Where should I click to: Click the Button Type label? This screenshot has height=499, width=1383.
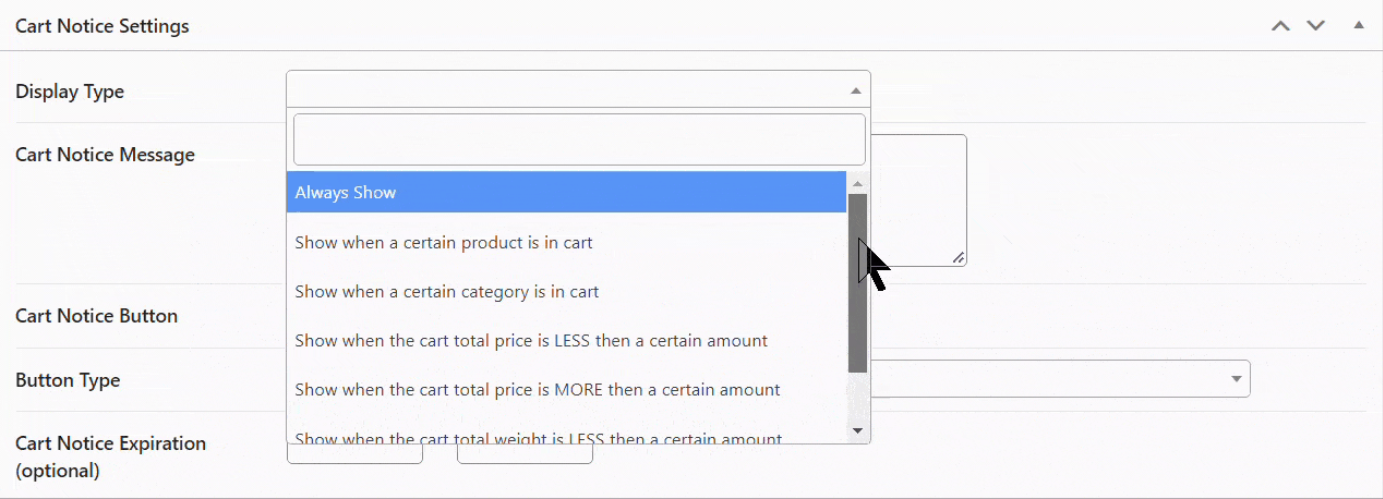point(68,380)
